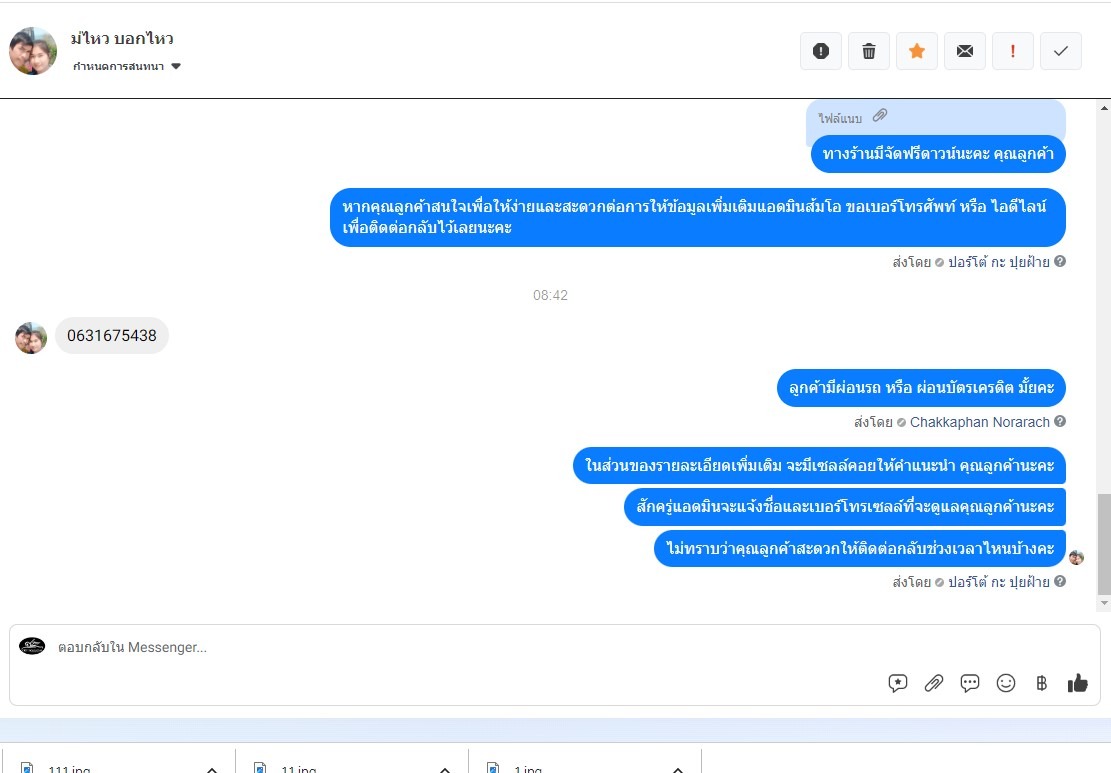Click help icon beside Chakkaphan Norarach
Image resolution: width=1111 pixels, height=773 pixels.
[1060, 421]
